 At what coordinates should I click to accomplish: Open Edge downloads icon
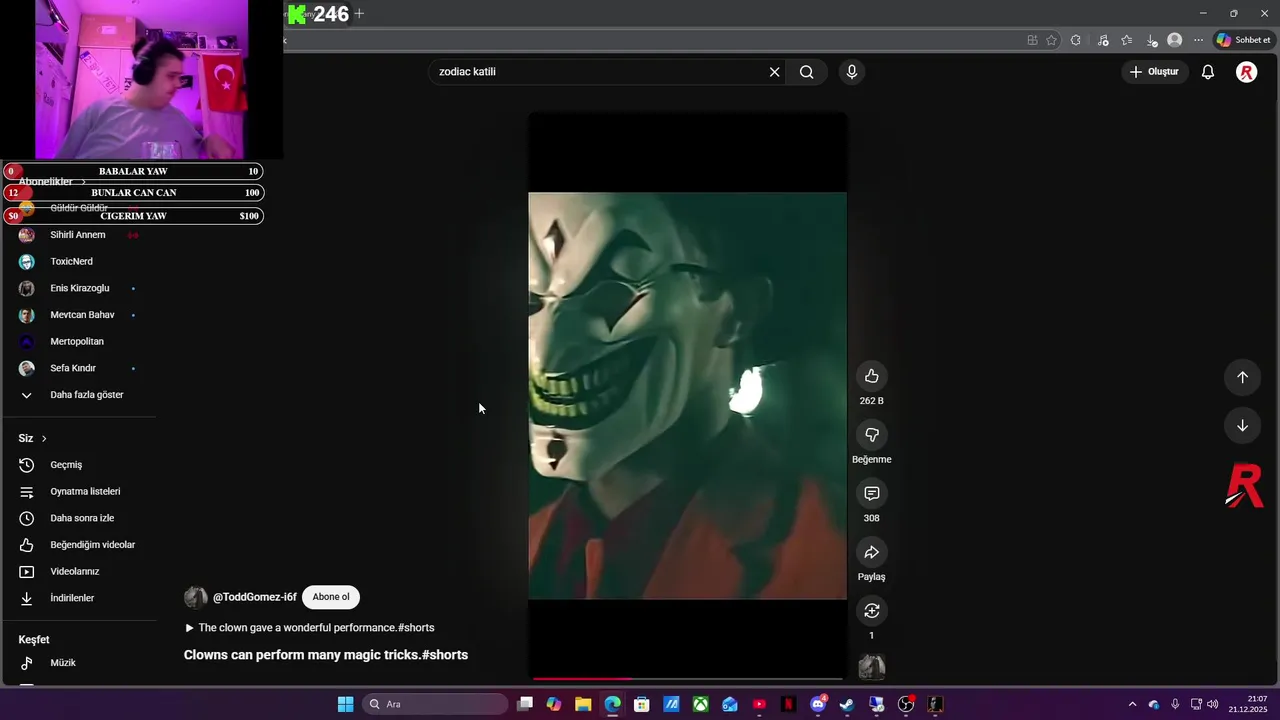pos(1152,40)
